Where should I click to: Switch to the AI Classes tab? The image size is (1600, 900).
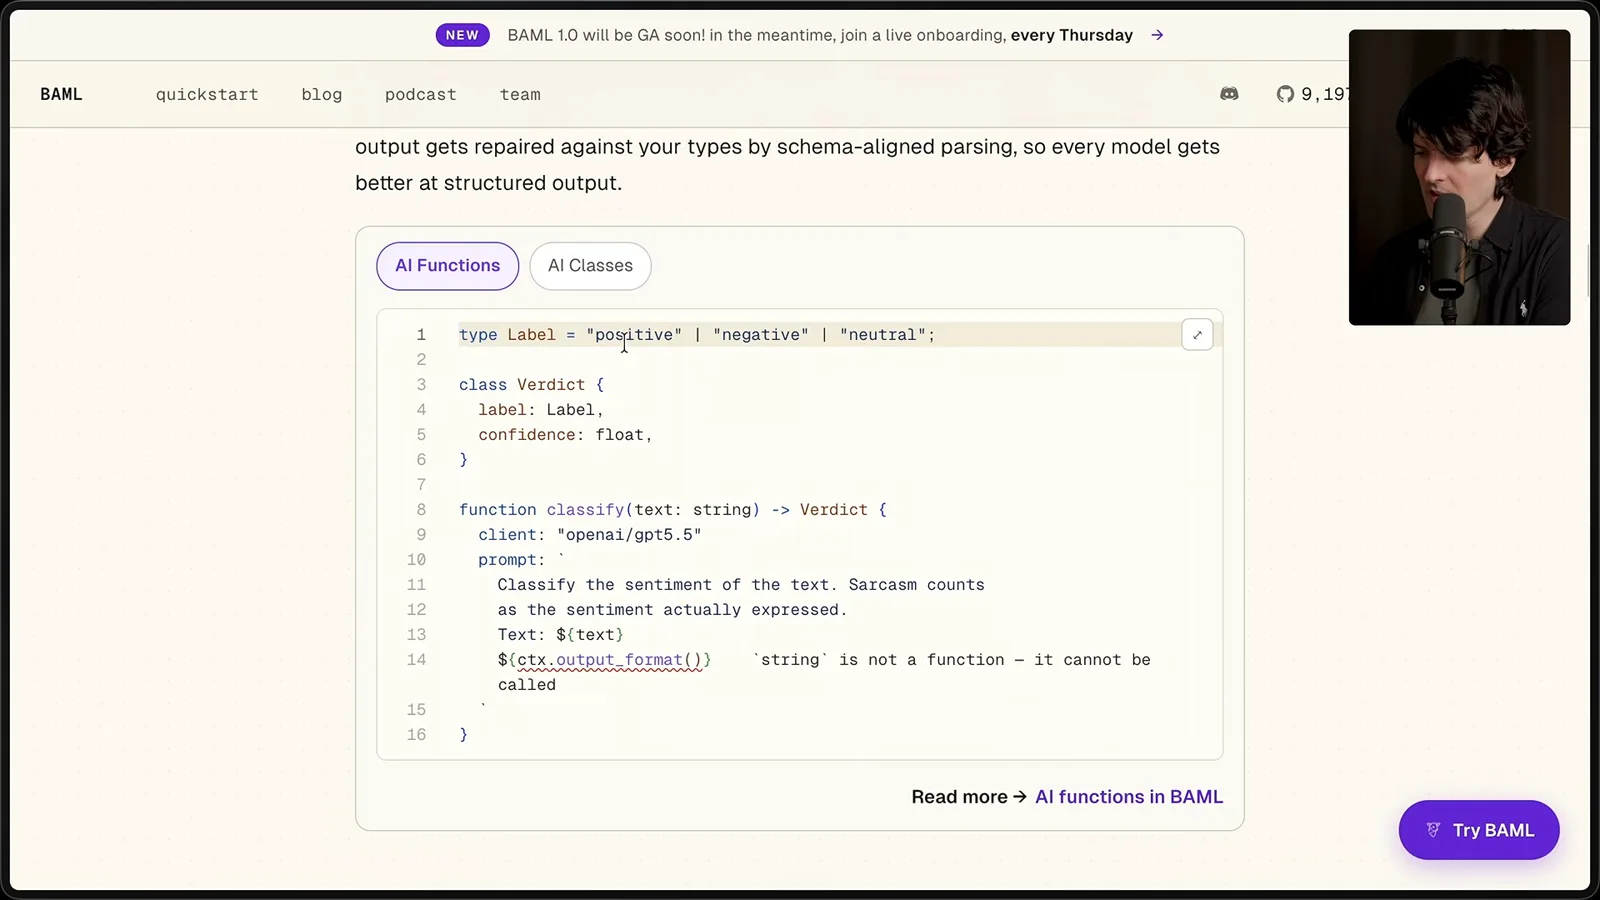click(x=590, y=266)
